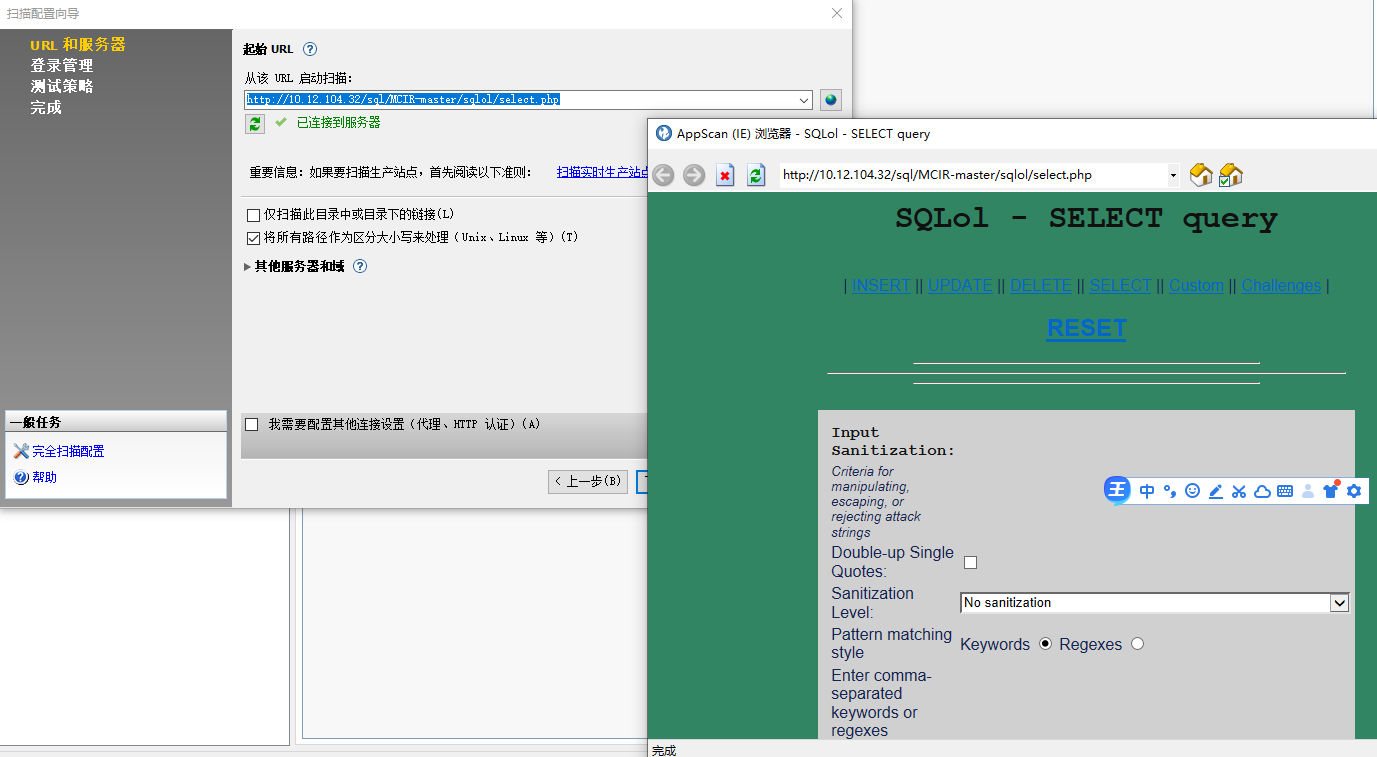
Task: Click the skin T-shirt icon in IME bar
Action: (x=1330, y=490)
